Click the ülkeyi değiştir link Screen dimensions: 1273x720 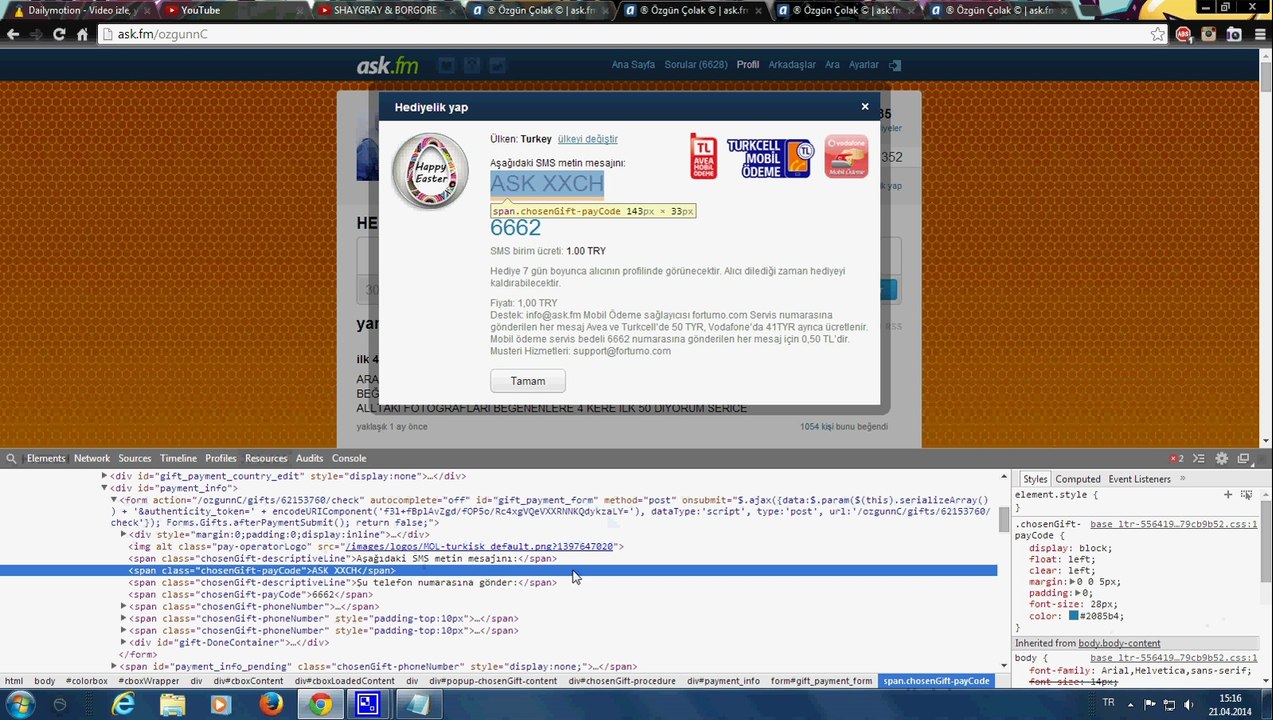click(x=587, y=139)
